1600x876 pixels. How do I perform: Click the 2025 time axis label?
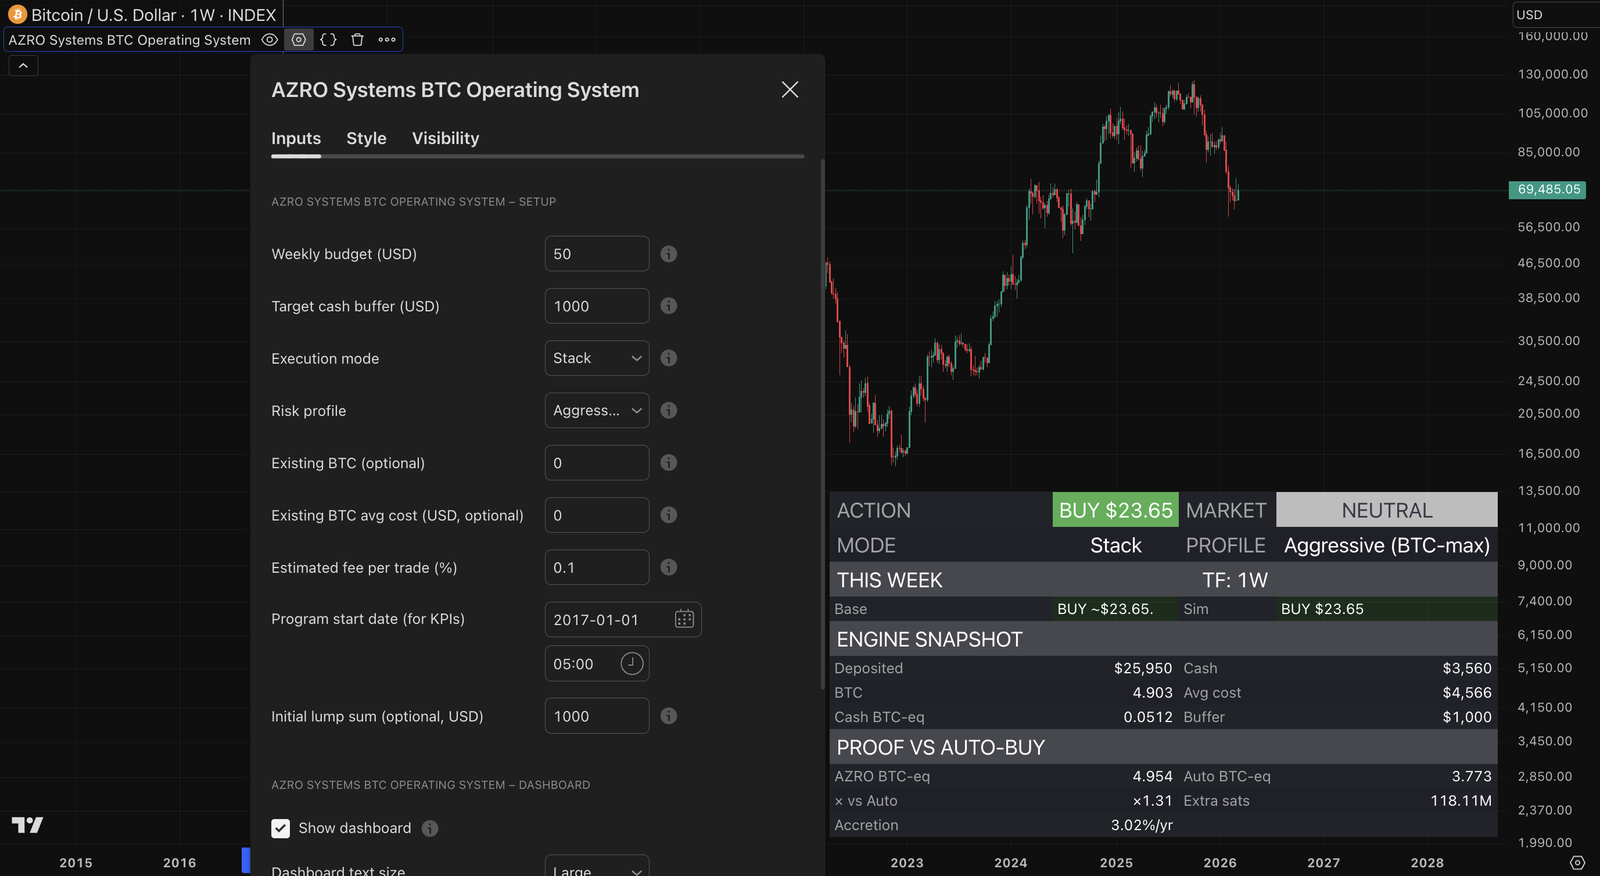[x=1116, y=862]
